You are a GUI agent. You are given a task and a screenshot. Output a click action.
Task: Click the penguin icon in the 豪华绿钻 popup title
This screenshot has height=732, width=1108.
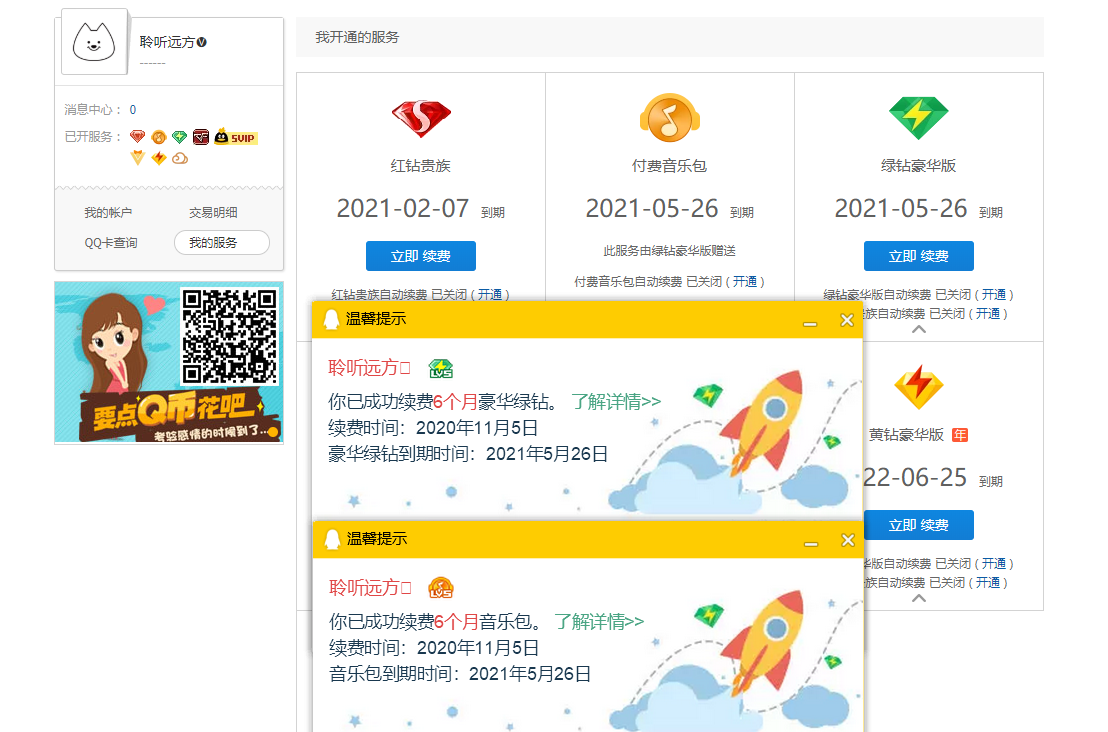pos(331,319)
